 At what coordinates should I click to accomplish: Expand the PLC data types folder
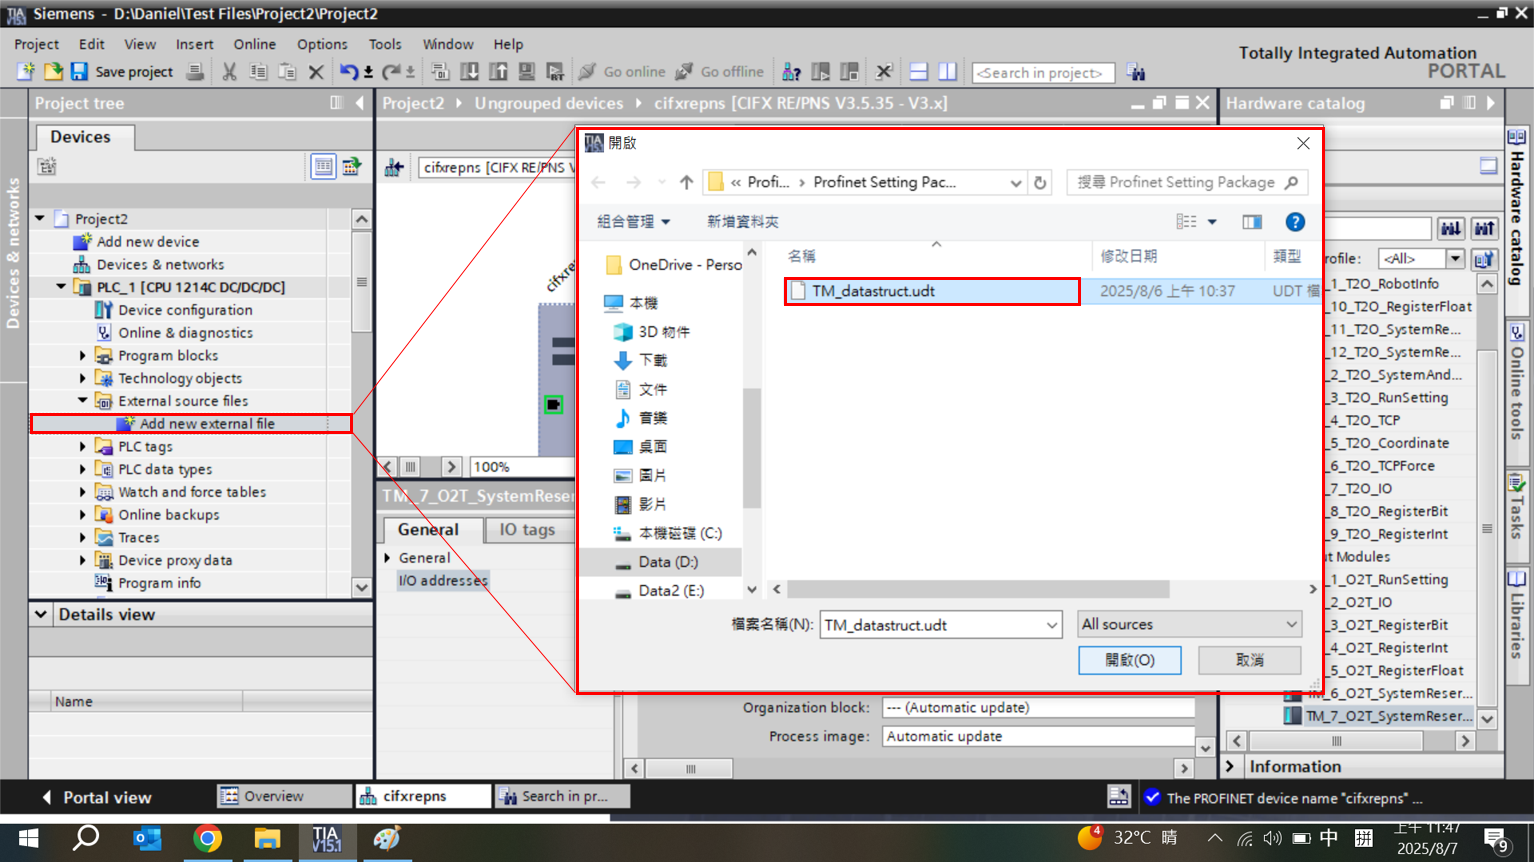click(83, 470)
